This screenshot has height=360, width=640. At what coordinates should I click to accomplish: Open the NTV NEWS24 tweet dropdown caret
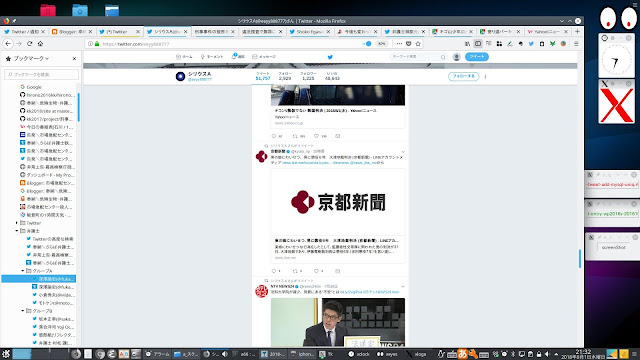pos(403,287)
